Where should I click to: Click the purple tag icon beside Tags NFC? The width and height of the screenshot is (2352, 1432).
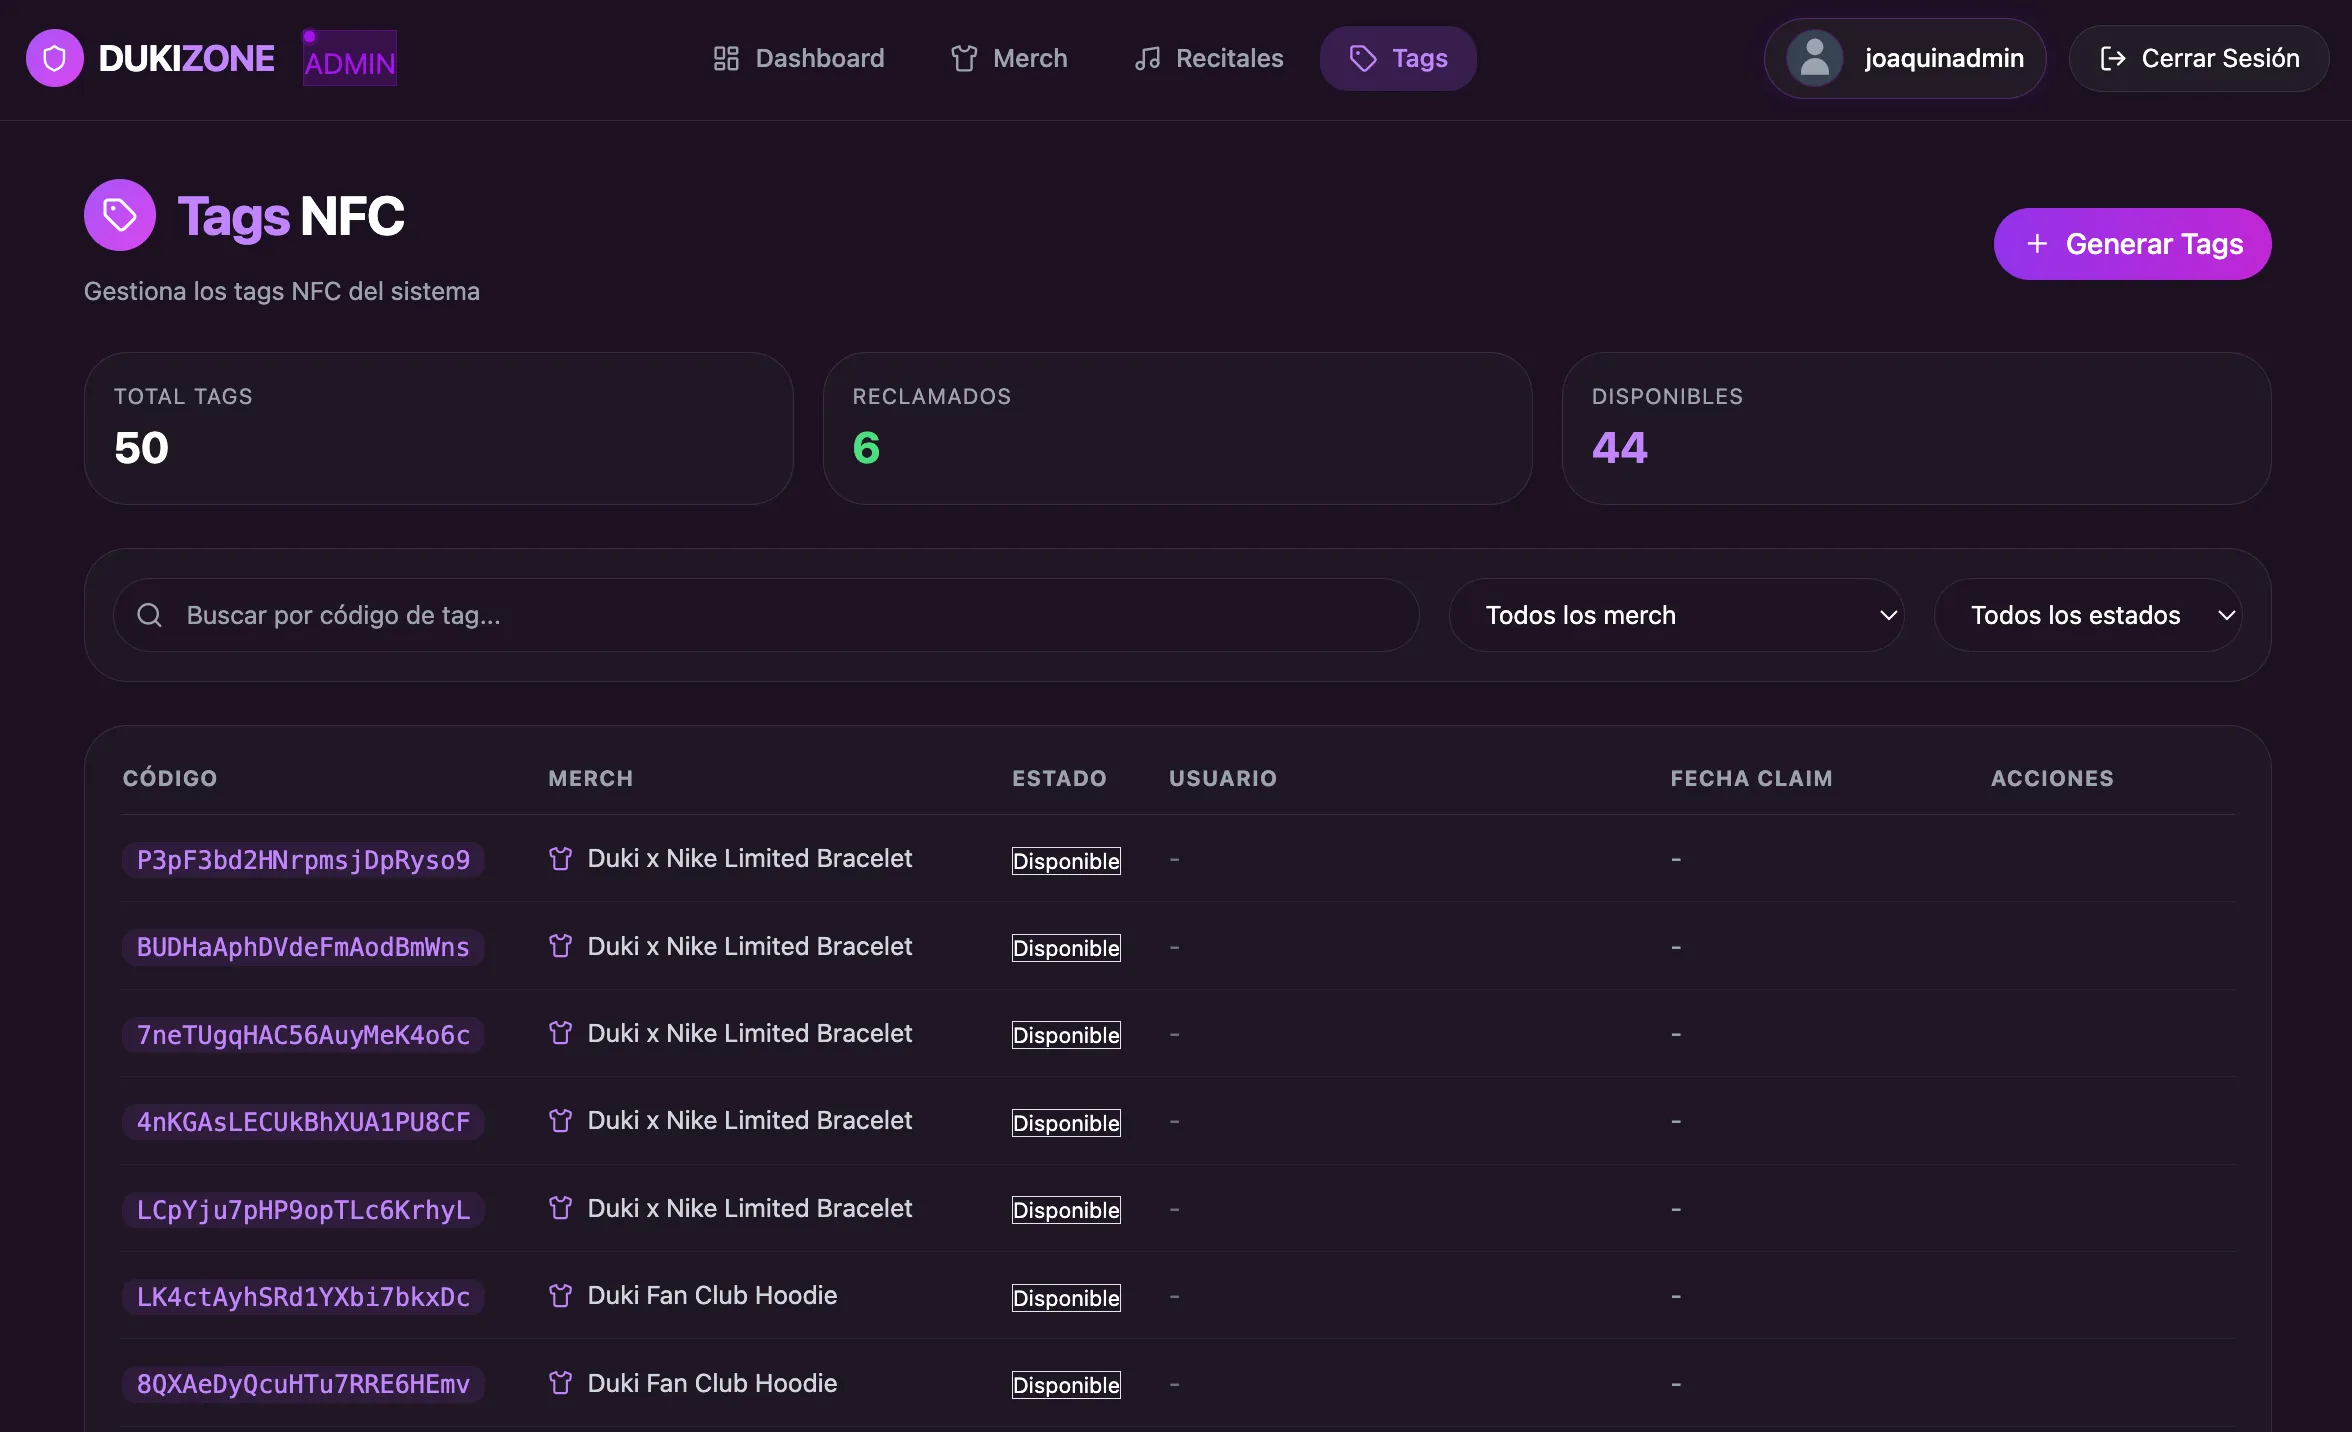pos(120,215)
